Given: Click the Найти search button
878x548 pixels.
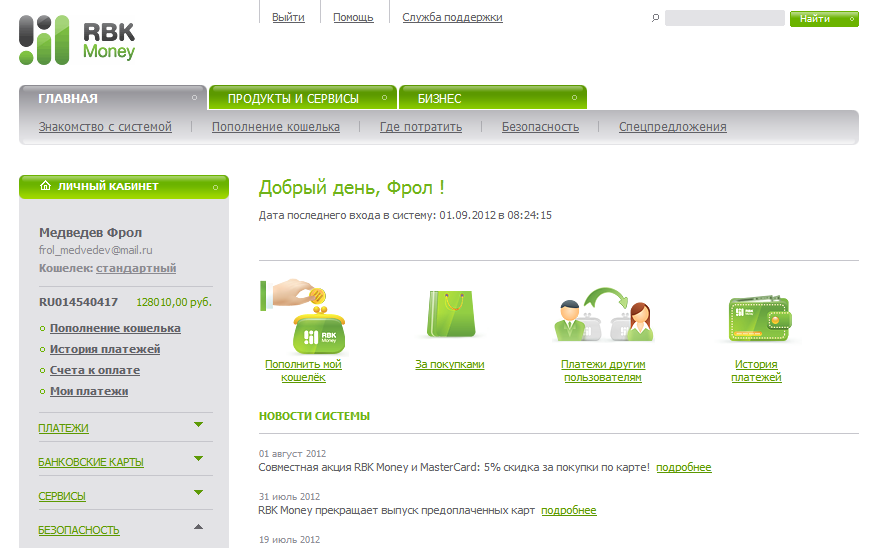Looking at the screenshot, I should (x=824, y=18).
